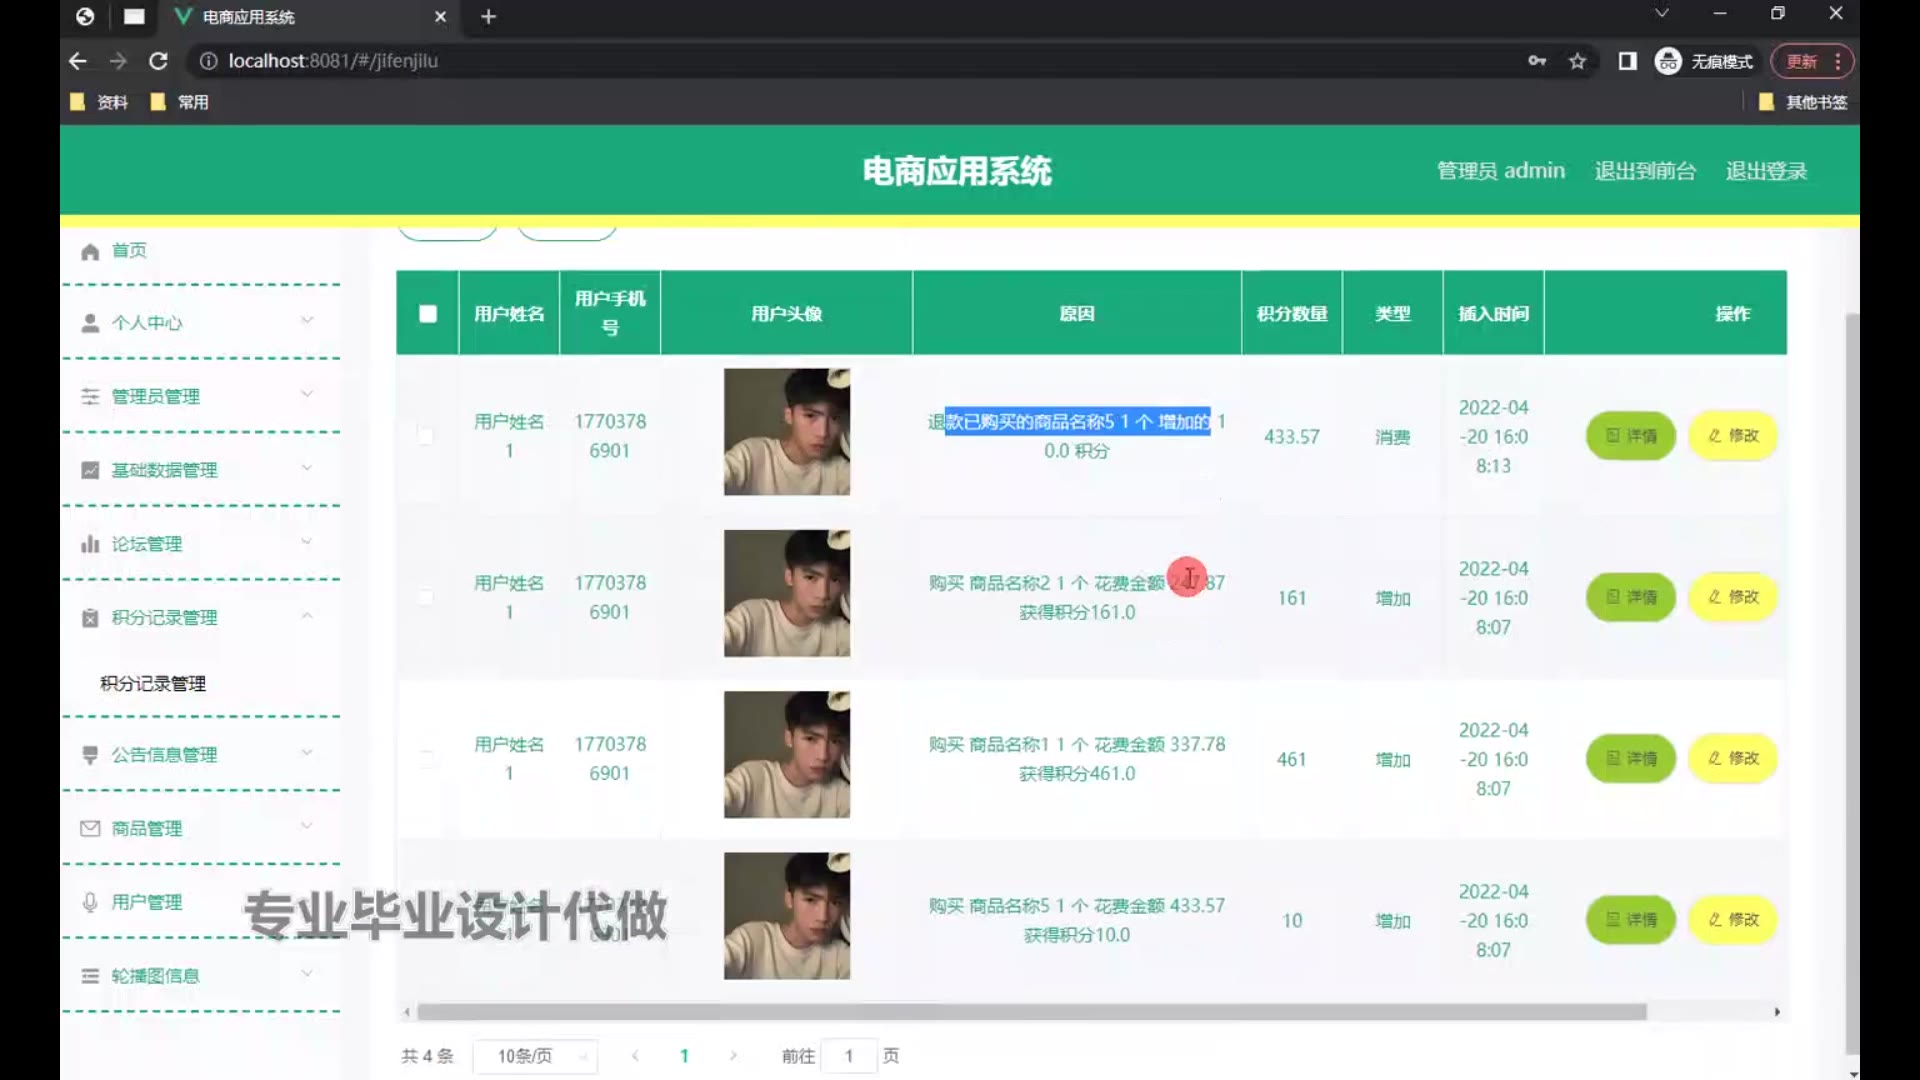
Task: Check the first row's checkbox
Action: [x=426, y=436]
